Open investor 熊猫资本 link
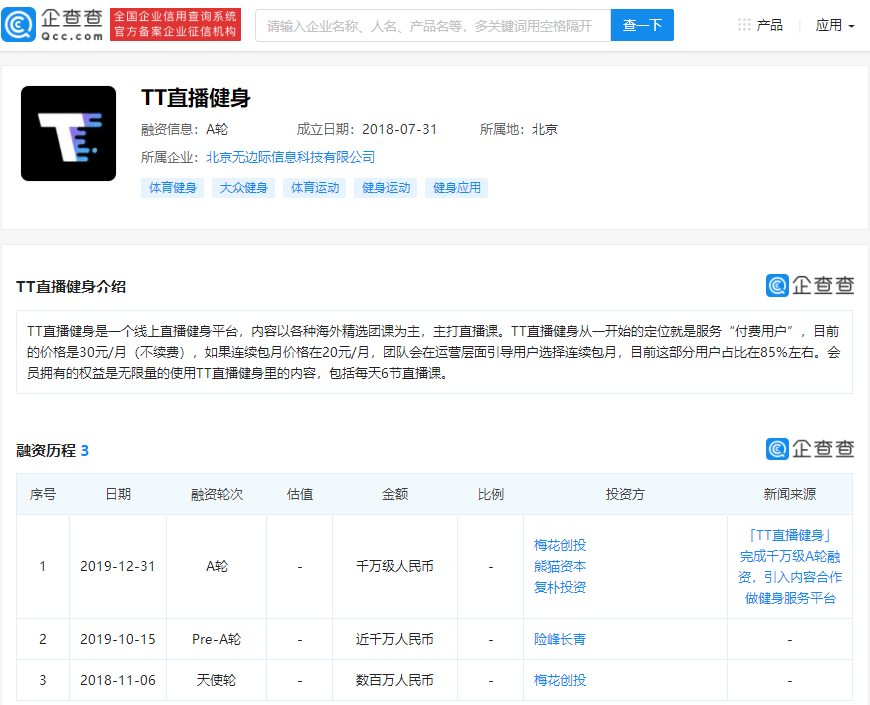Image resolution: width=870 pixels, height=705 pixels. [x=560, y=566]
